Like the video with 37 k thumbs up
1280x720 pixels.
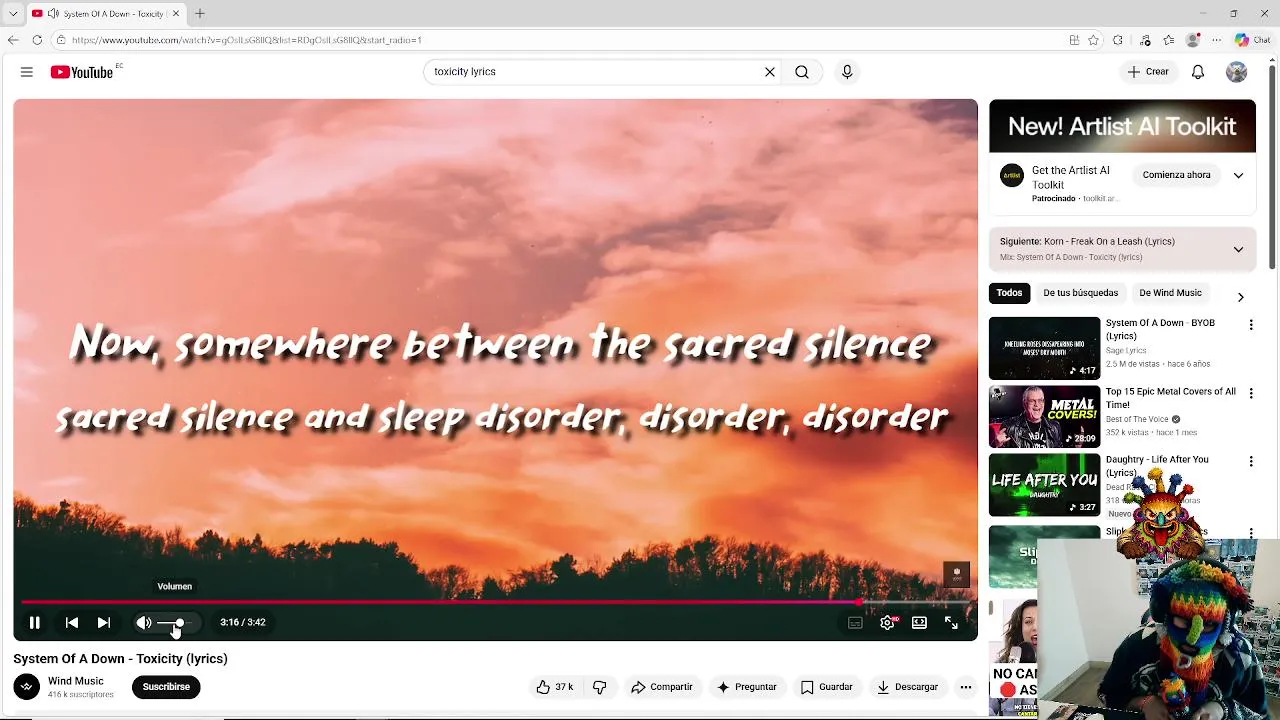555,687
